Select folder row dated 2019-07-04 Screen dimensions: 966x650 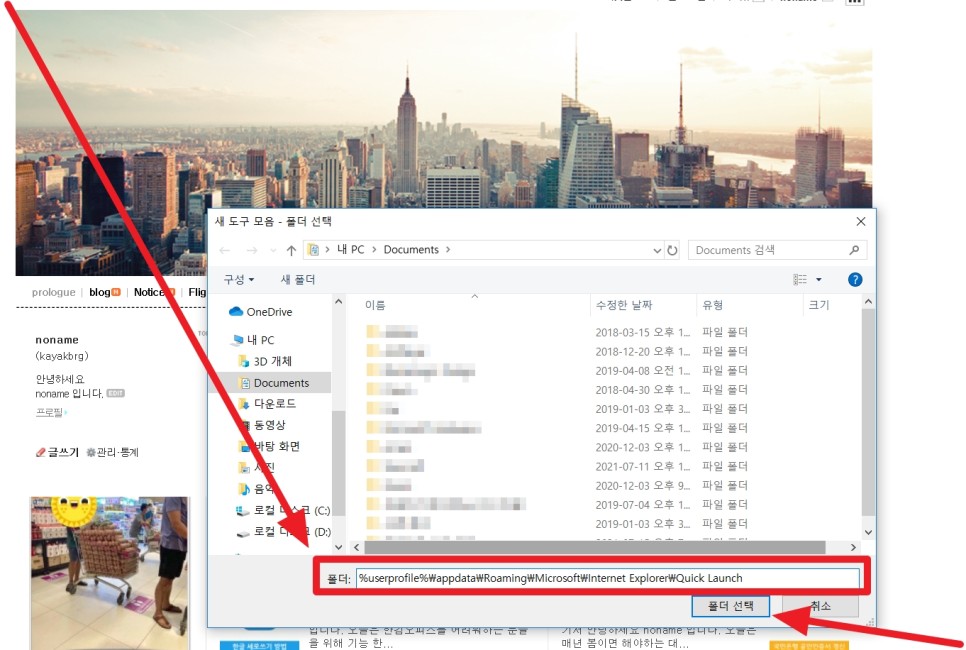(x=556, y=504)
